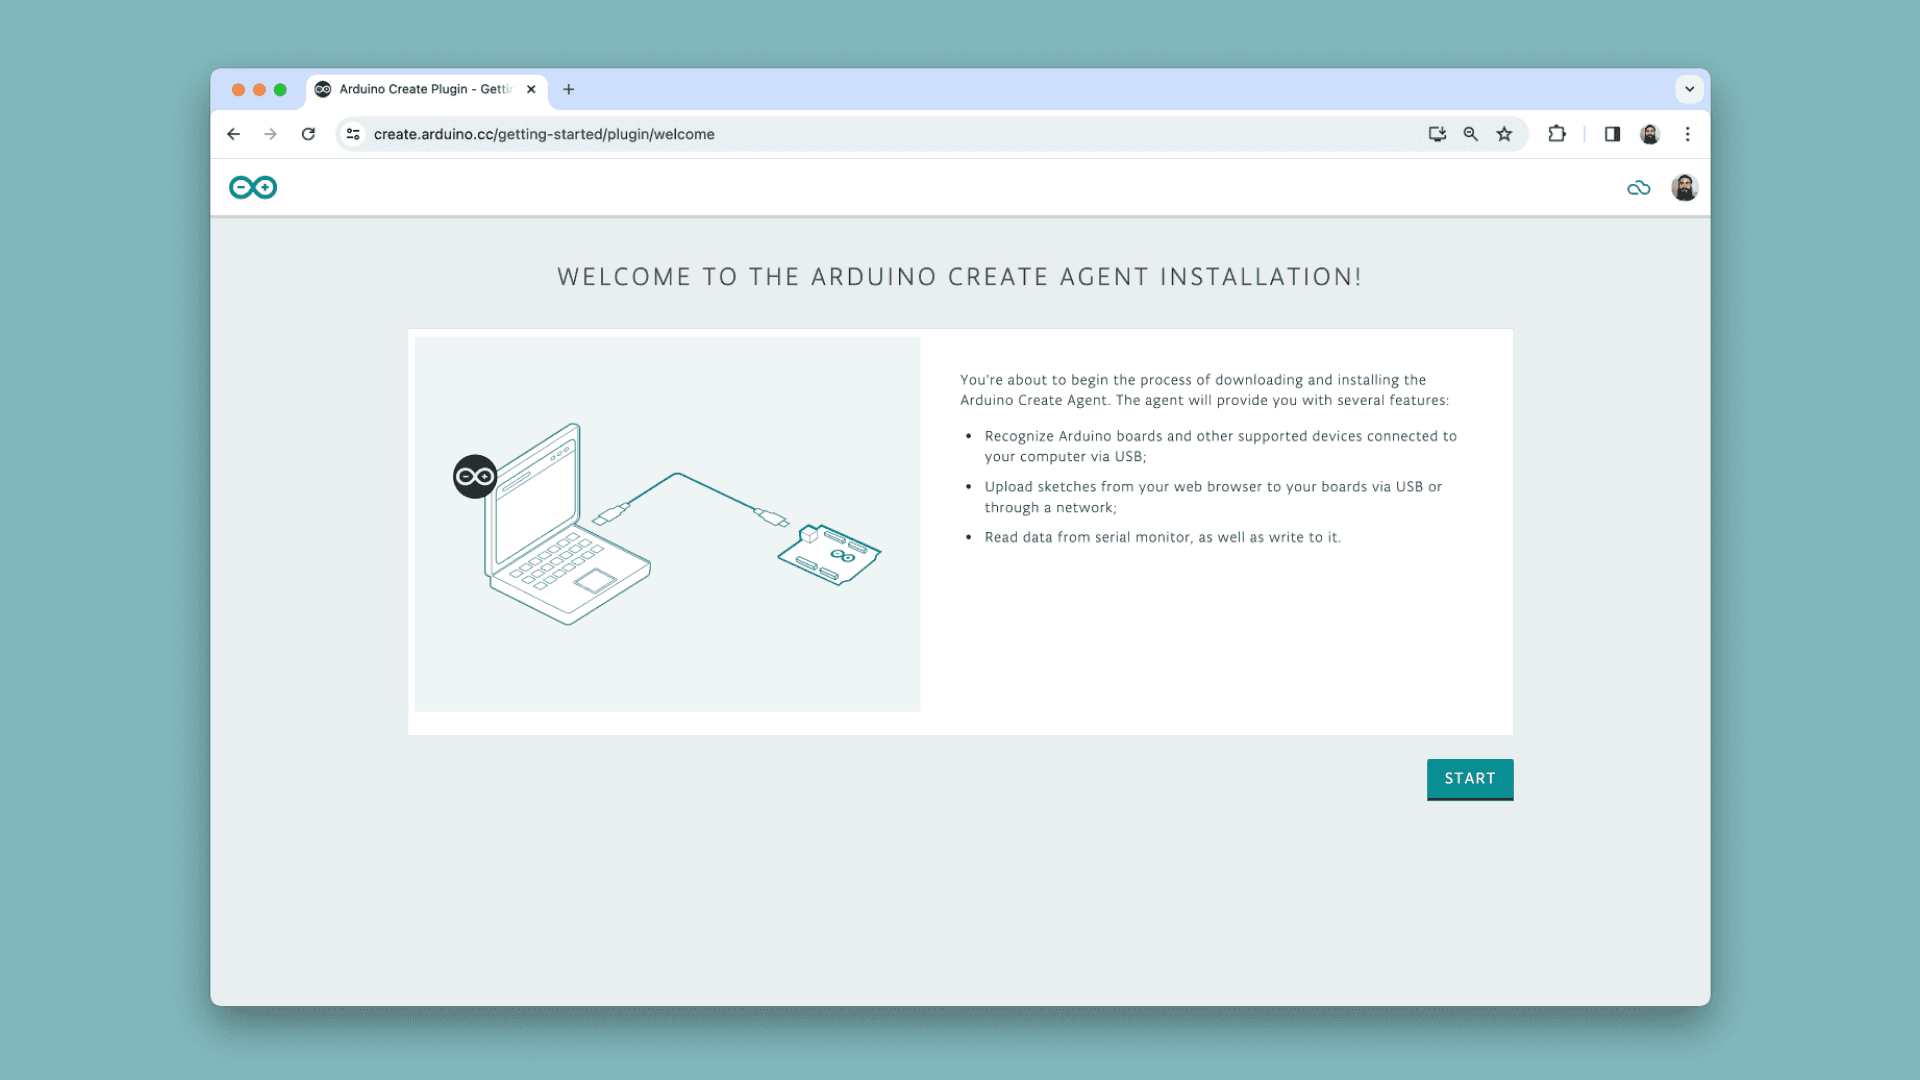Click the zoom magnifier icon in address bar

click(x=1471, y=134)
